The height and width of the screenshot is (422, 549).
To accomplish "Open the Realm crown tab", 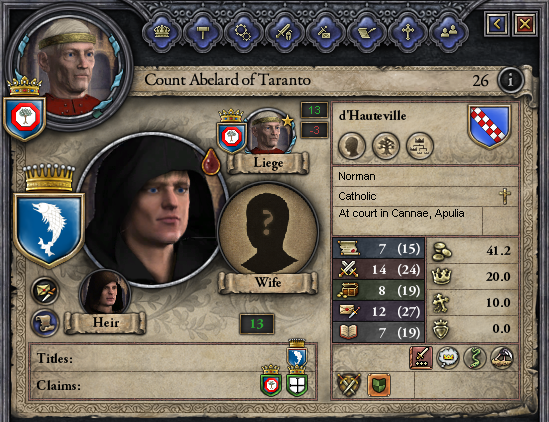I will pos(162,32).
